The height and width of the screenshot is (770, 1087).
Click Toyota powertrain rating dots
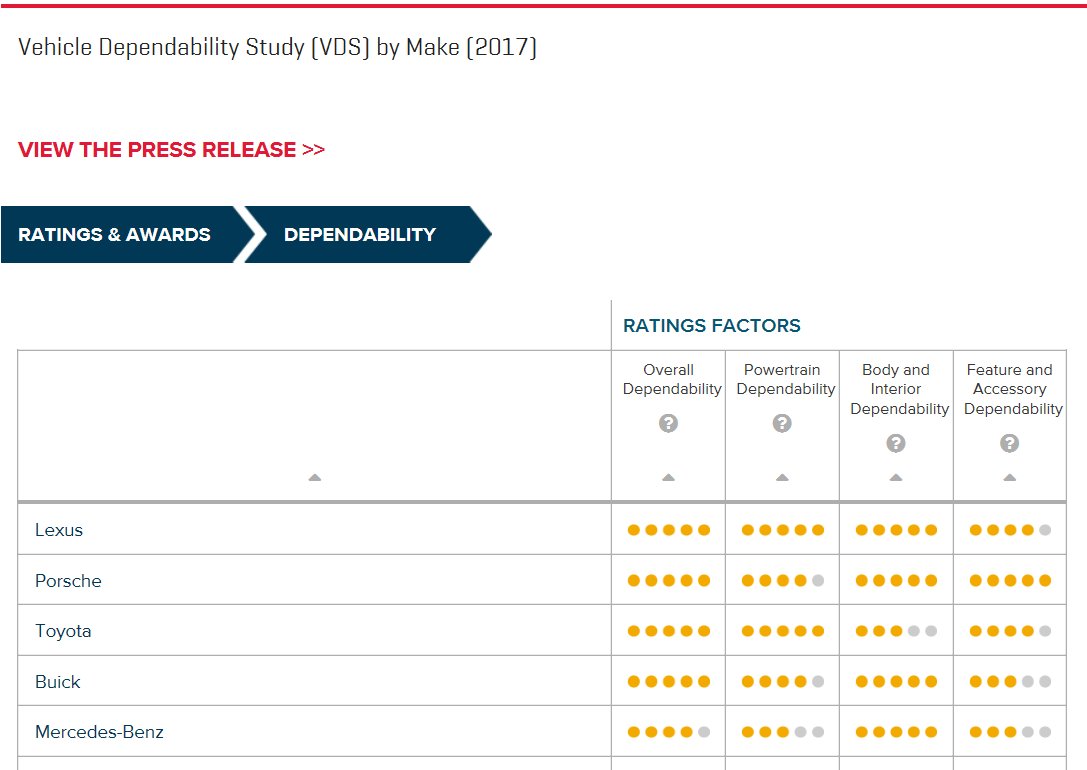[783, 631]
